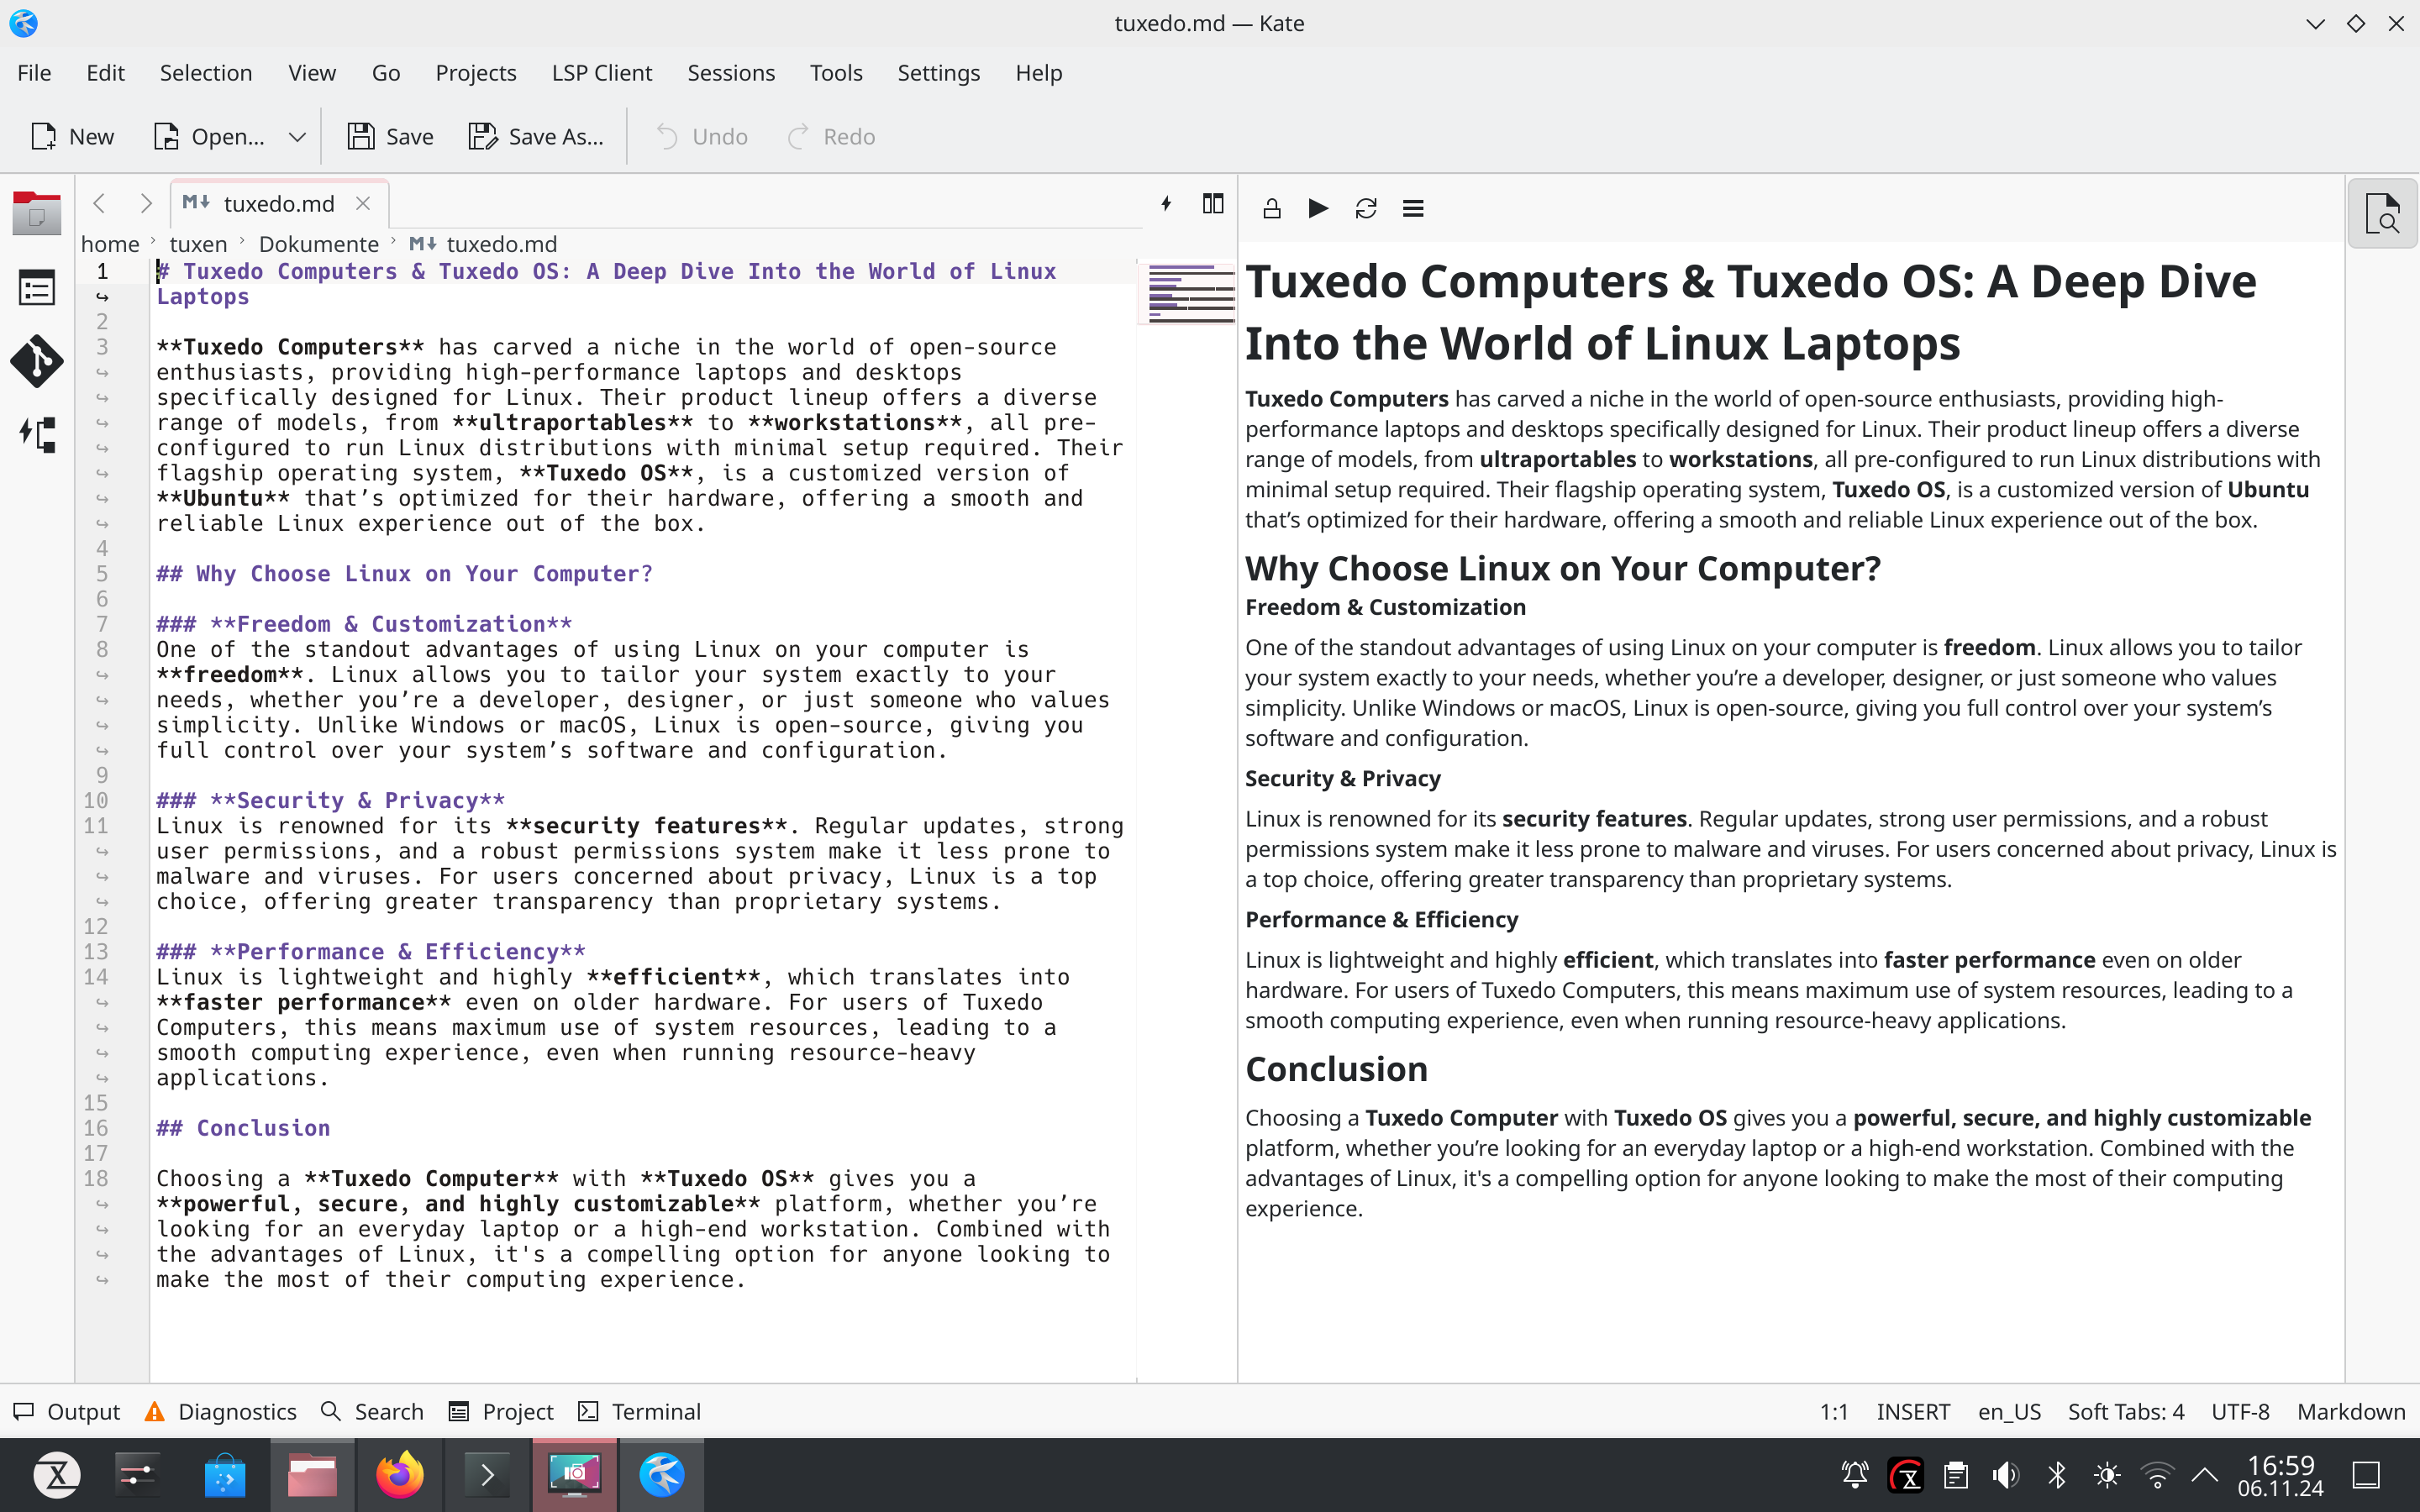This screenshot has width=2420, height=1512.
Task: Open the Sessions menu
Action: click(731, 73)
